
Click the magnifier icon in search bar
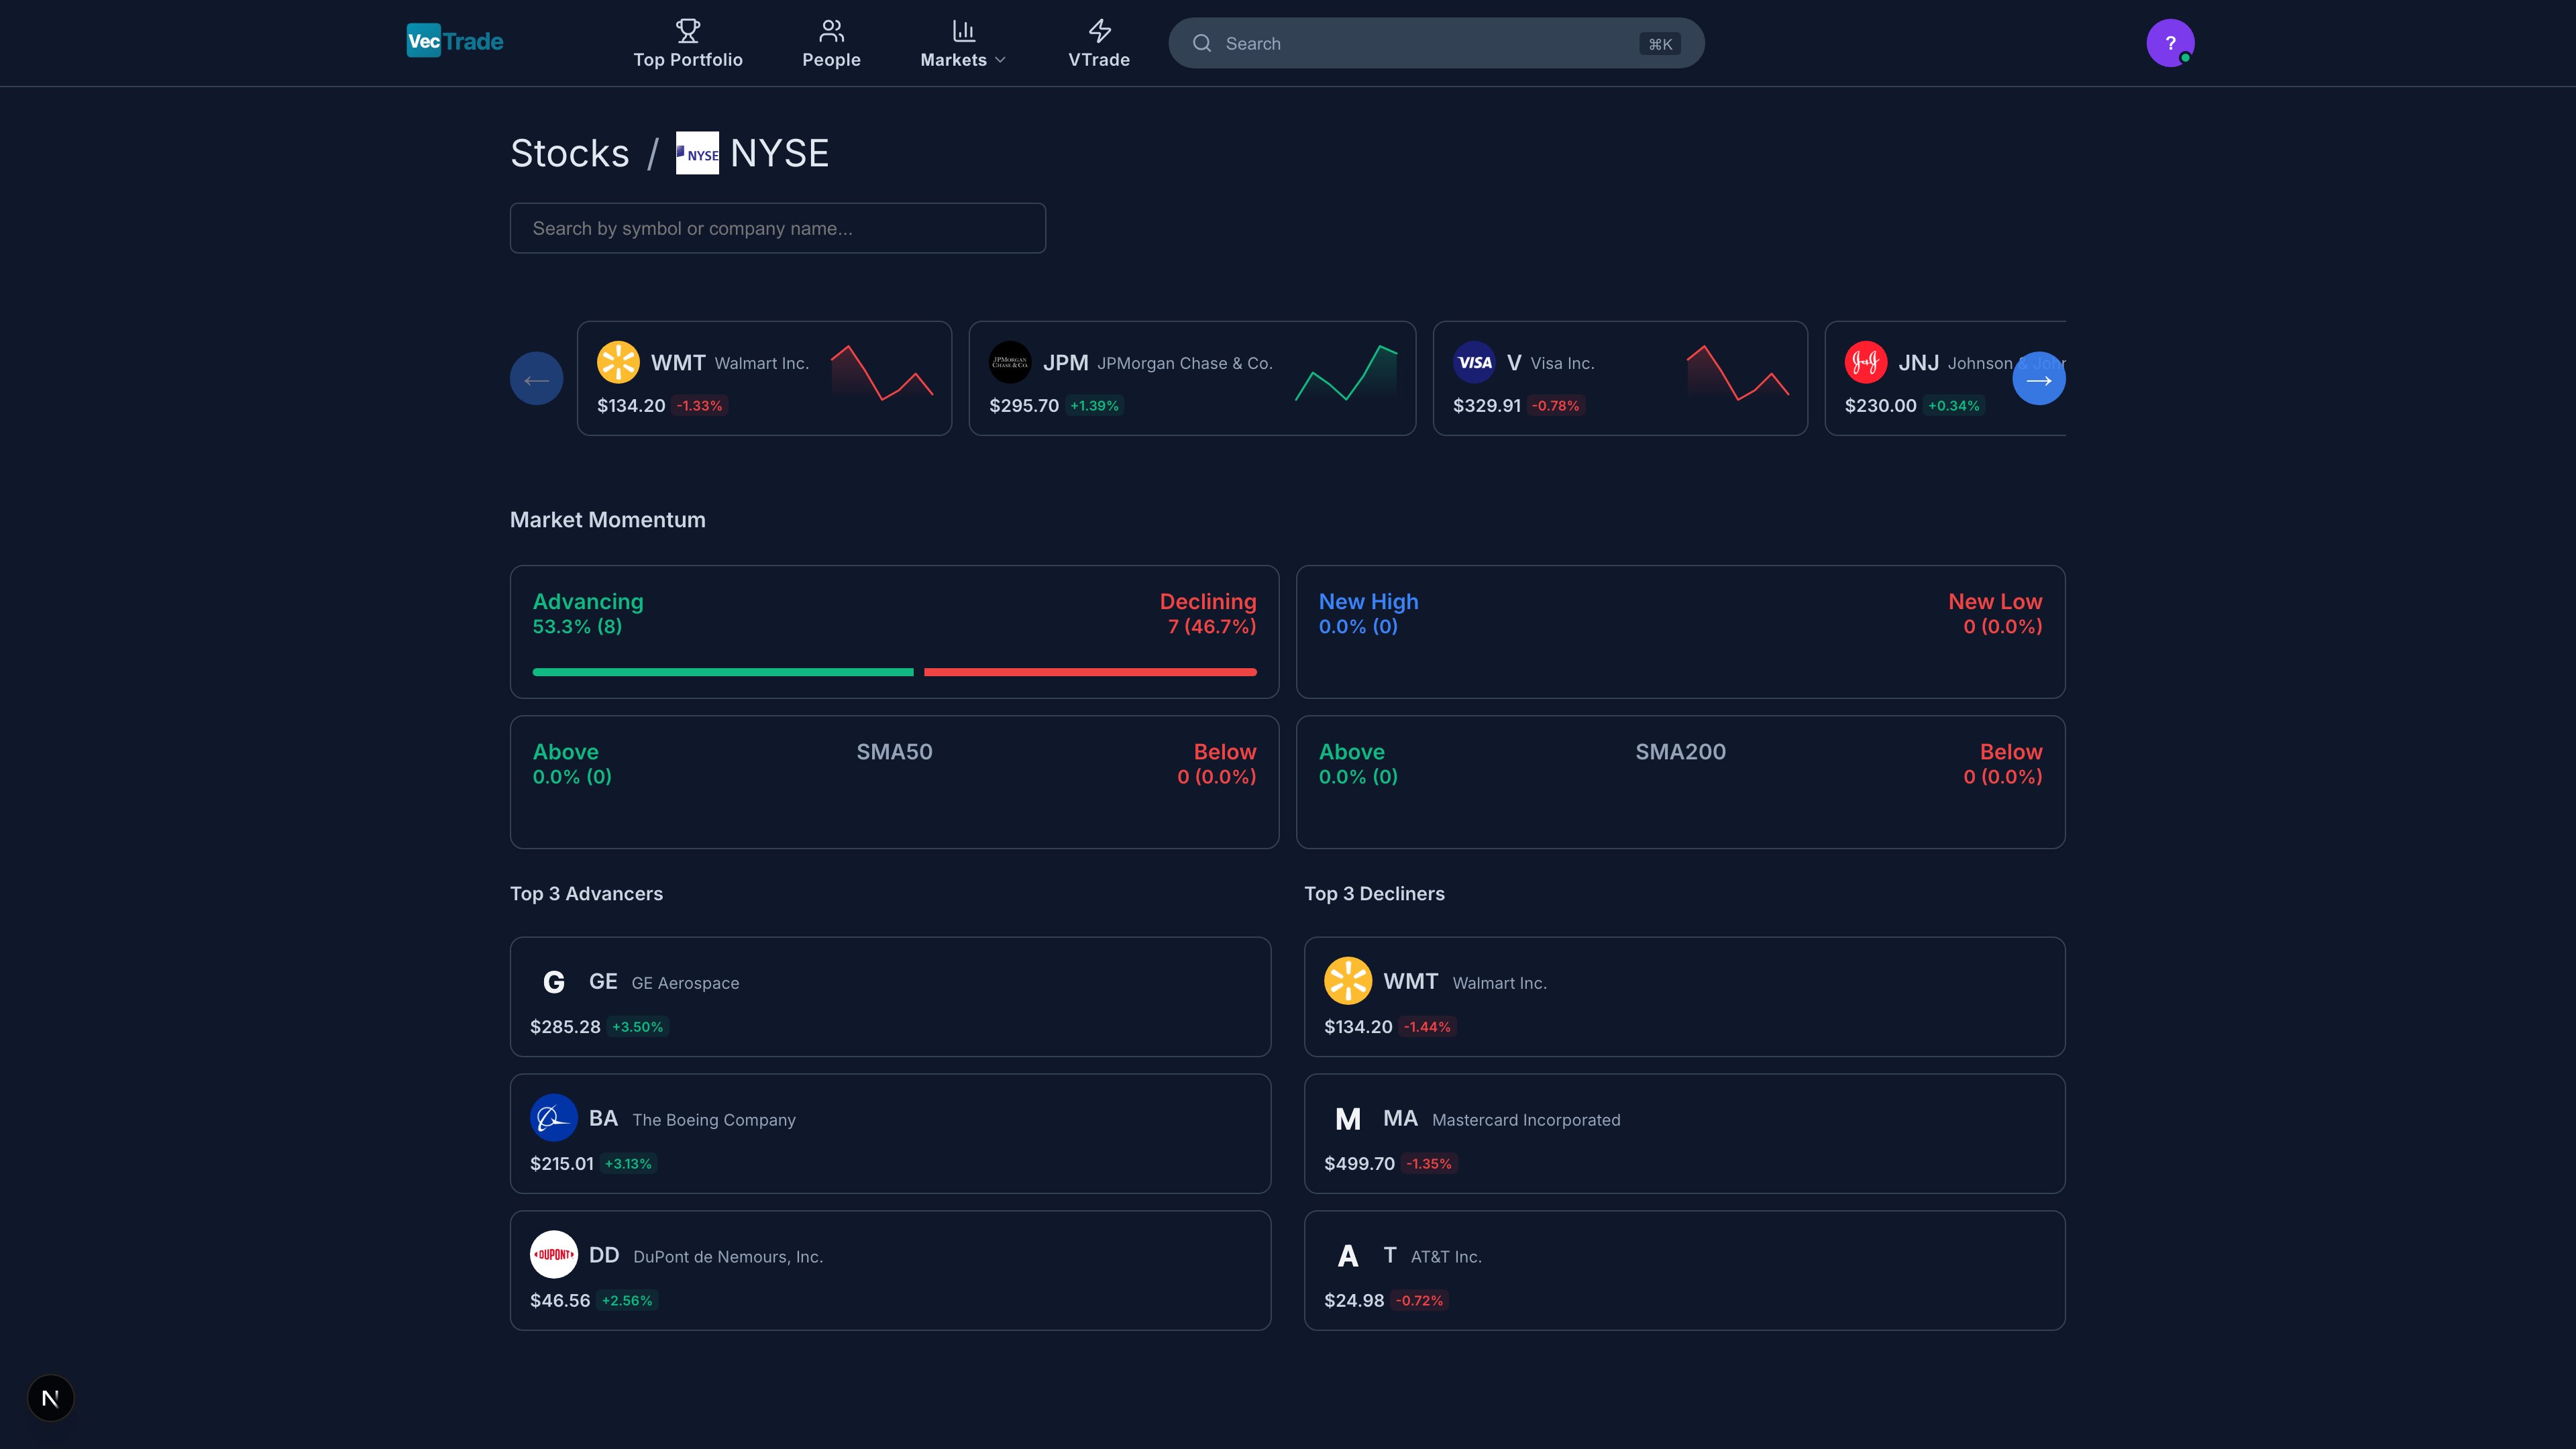(x=1202, y=43)
